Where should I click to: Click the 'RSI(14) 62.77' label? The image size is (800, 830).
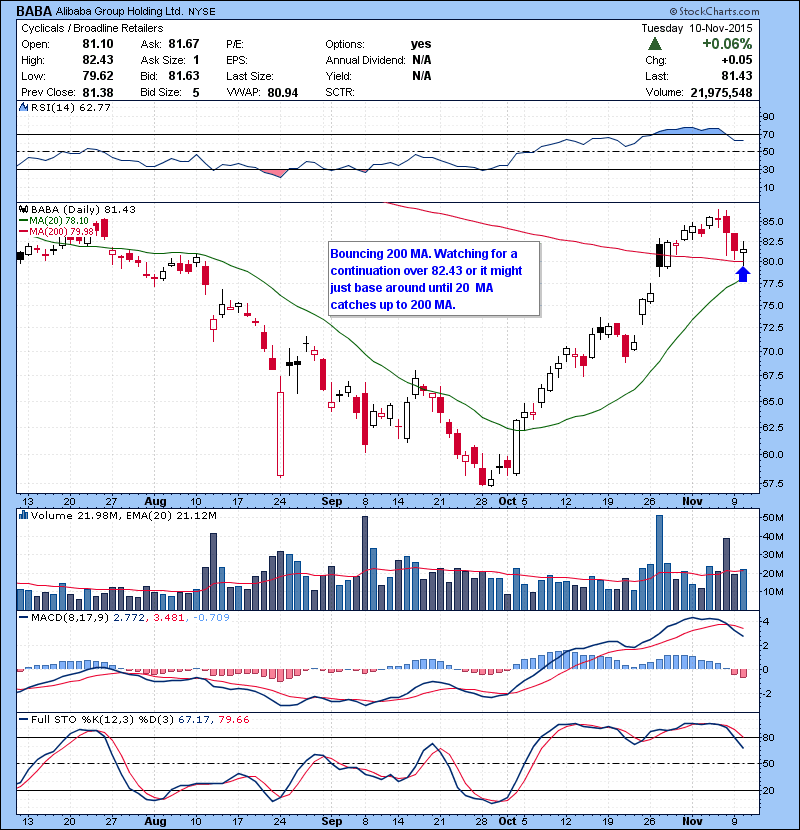(71, 107)
